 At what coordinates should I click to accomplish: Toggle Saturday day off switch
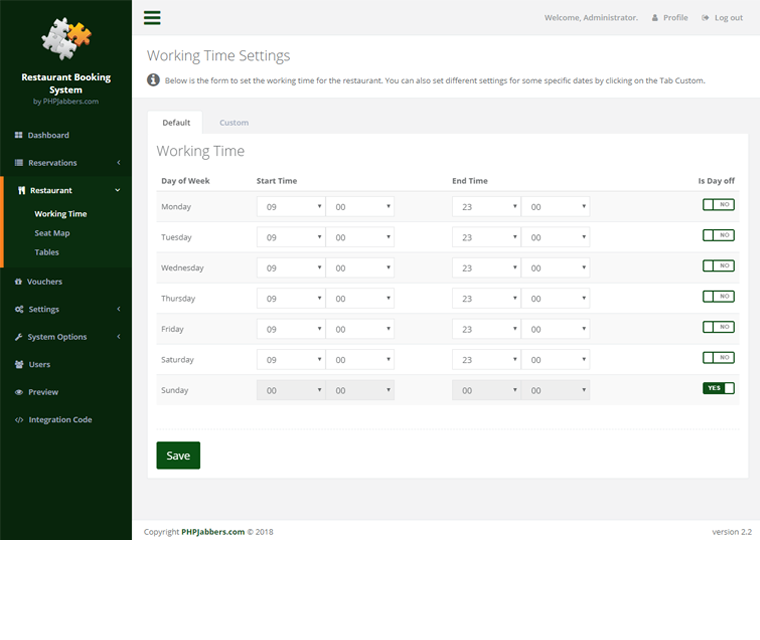coord(718,357)
